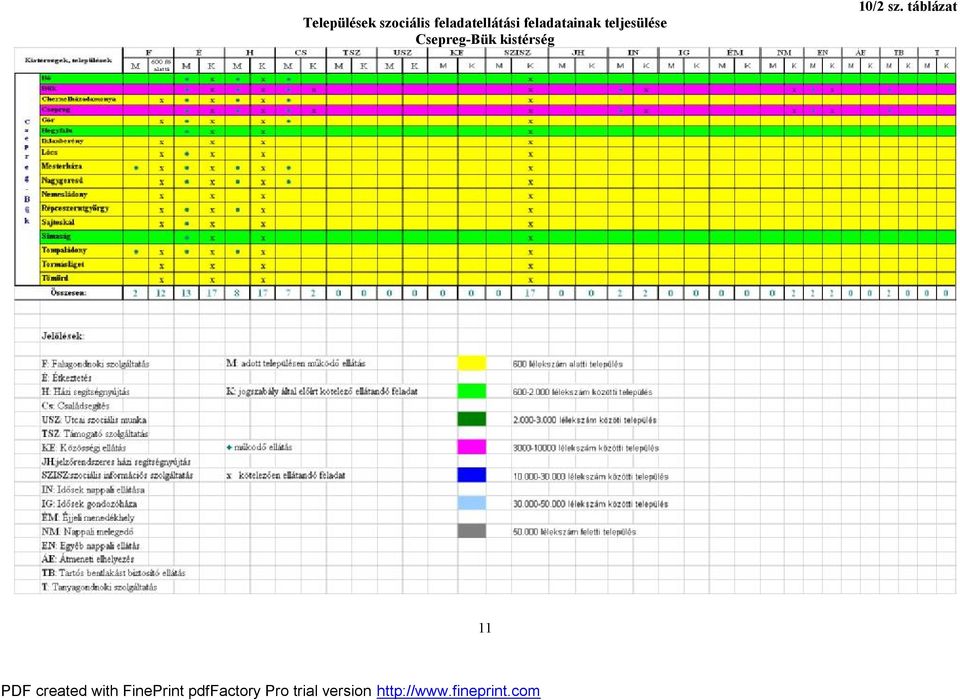Click the 'ÉM: Éjjeli menedékhely' legend entry
Viewport: 960px width, 700px height.
pyautogui.click(x=88, y=517)
